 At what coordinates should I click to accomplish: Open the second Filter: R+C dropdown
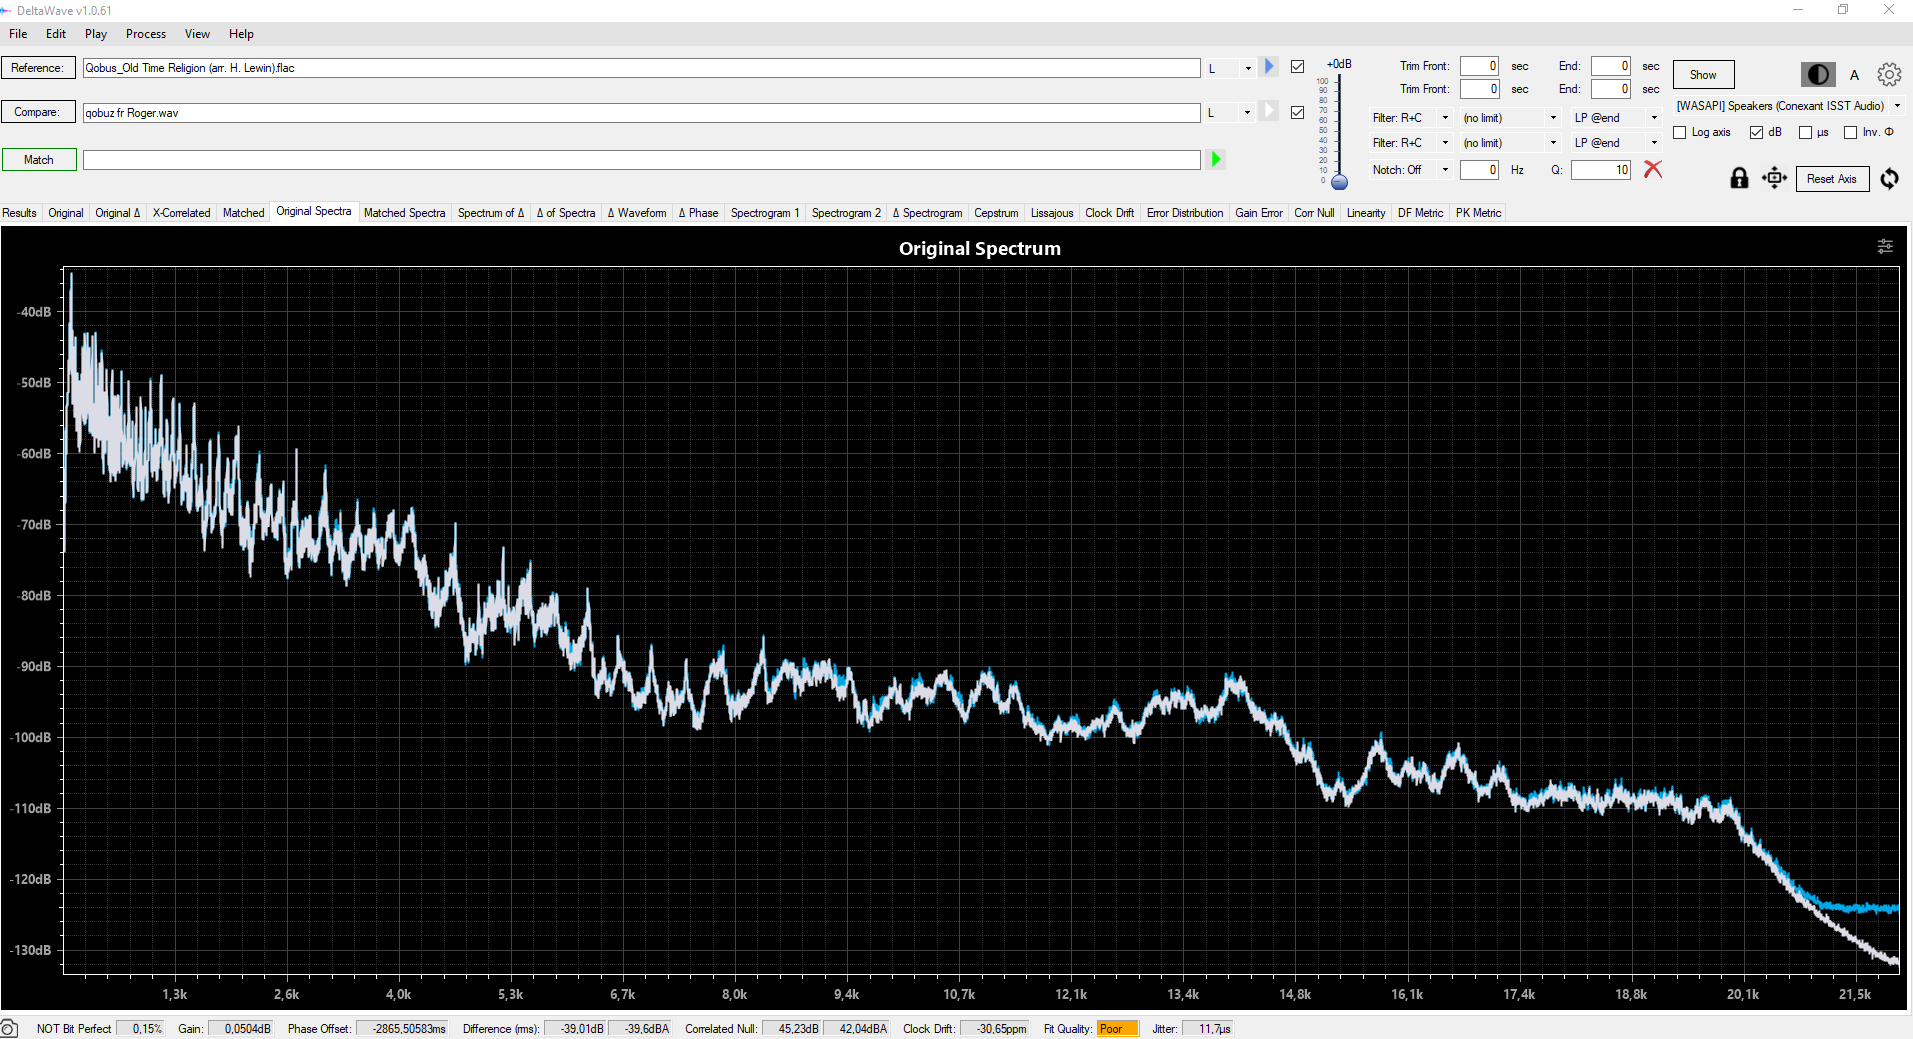(1445, 143)
